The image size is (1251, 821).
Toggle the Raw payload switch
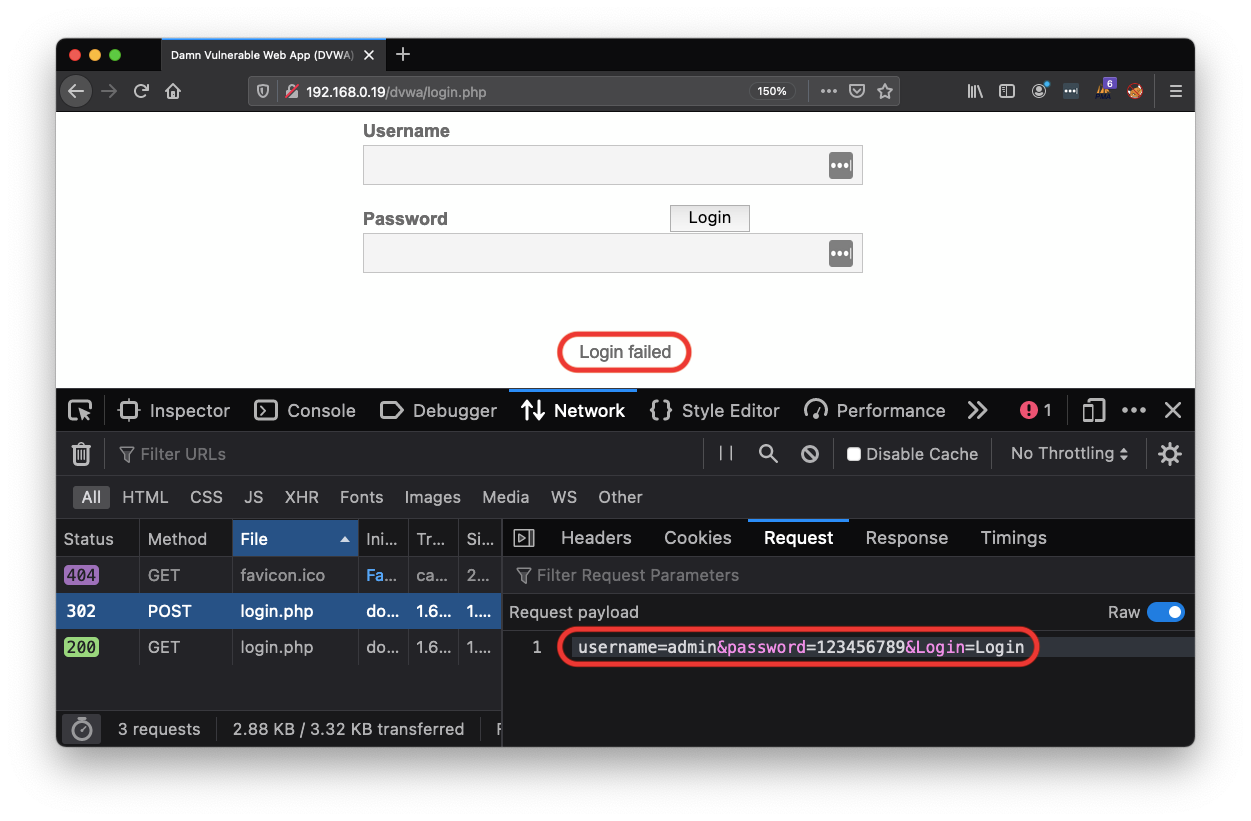tap(1165, 612)
